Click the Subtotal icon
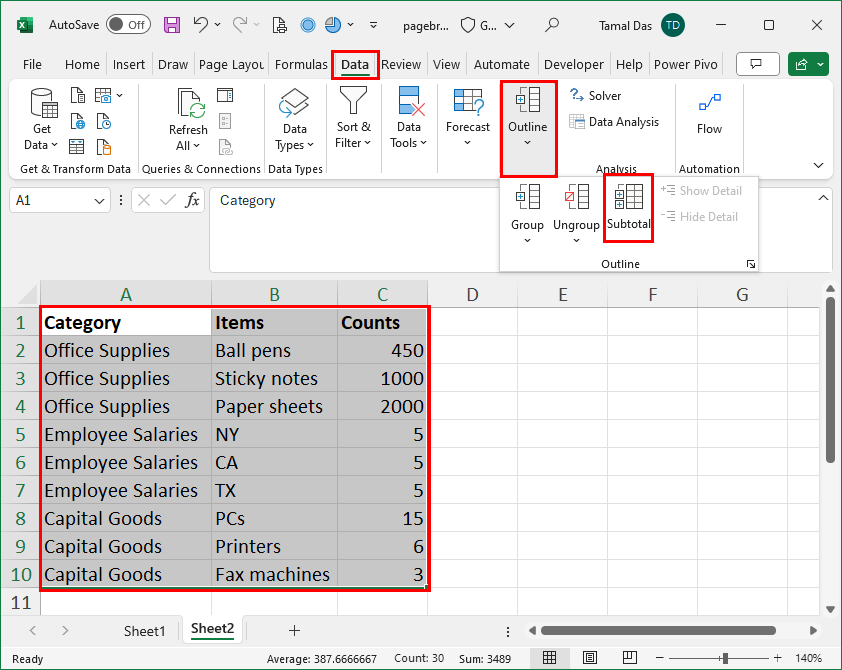The image size is (842, 670). click(x=628, y=196)
